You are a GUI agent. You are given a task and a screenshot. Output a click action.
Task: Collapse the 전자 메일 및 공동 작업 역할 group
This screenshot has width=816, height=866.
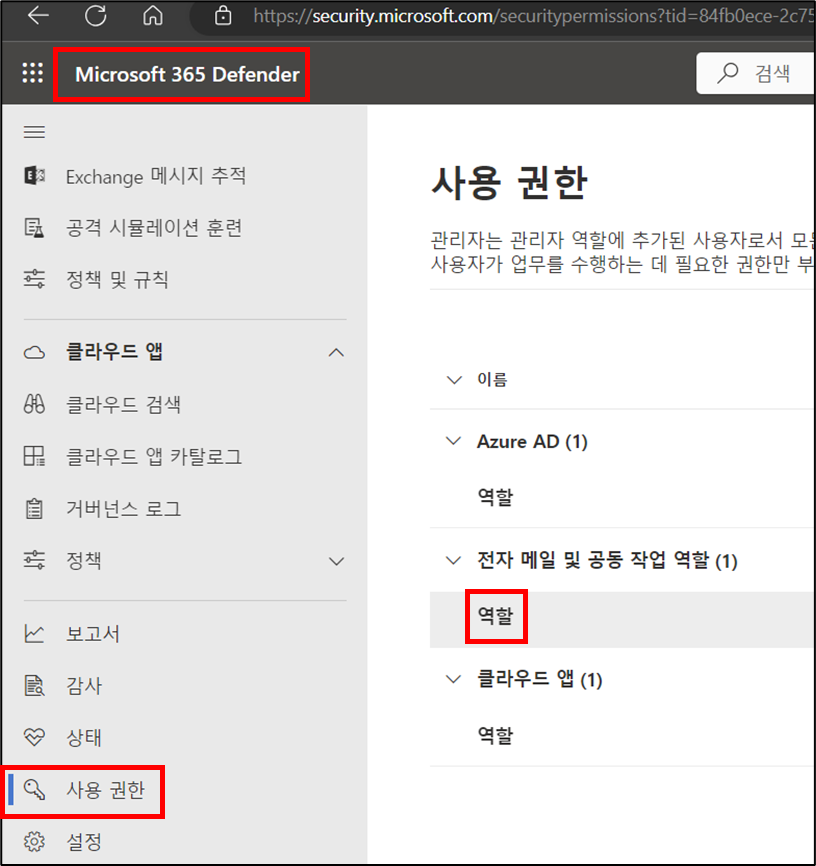coord(454,560)
